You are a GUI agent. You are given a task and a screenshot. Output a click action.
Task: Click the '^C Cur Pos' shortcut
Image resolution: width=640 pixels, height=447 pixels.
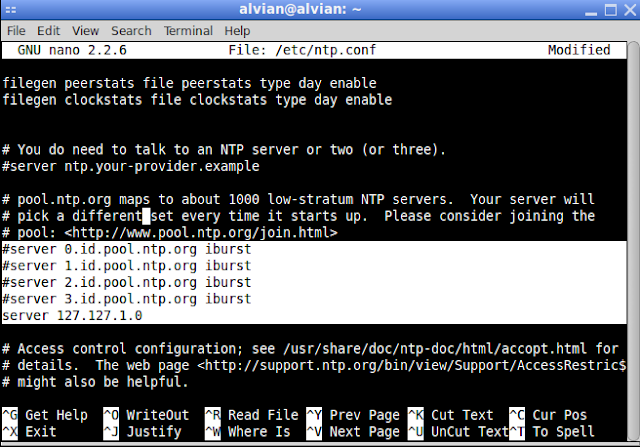(548, 415)
